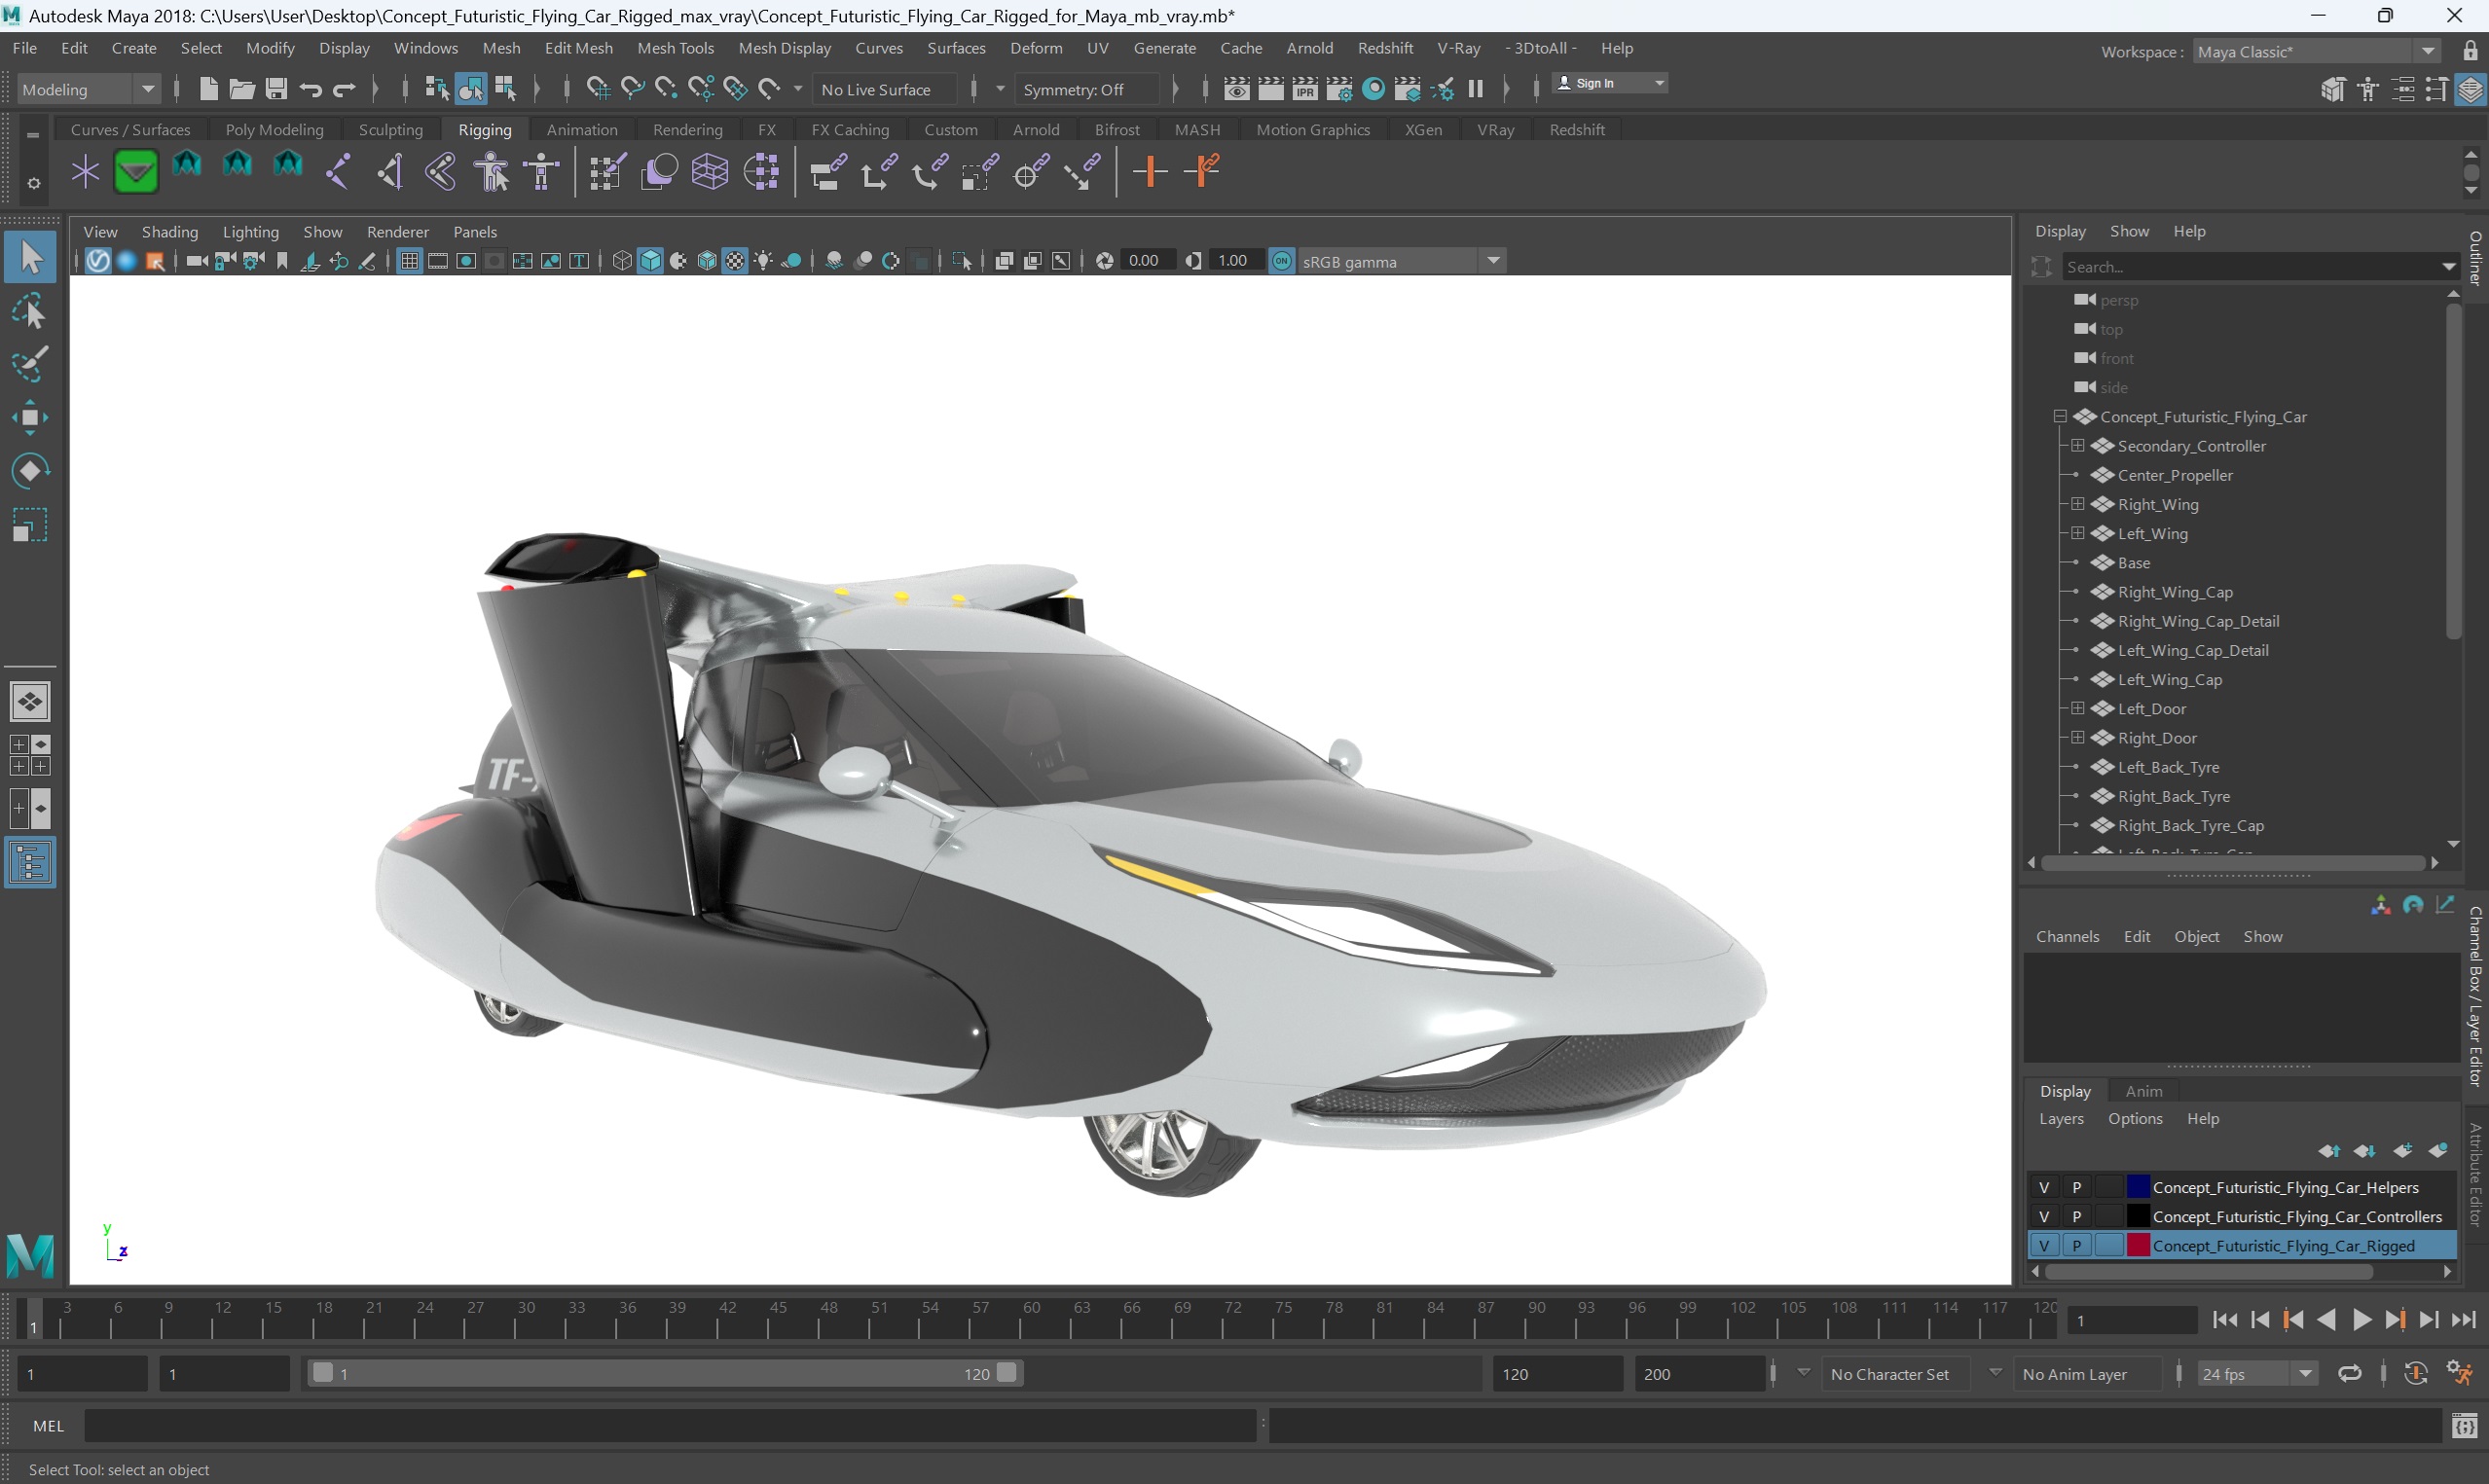Expand the Left_Door node

click(x=2077, y=708)
